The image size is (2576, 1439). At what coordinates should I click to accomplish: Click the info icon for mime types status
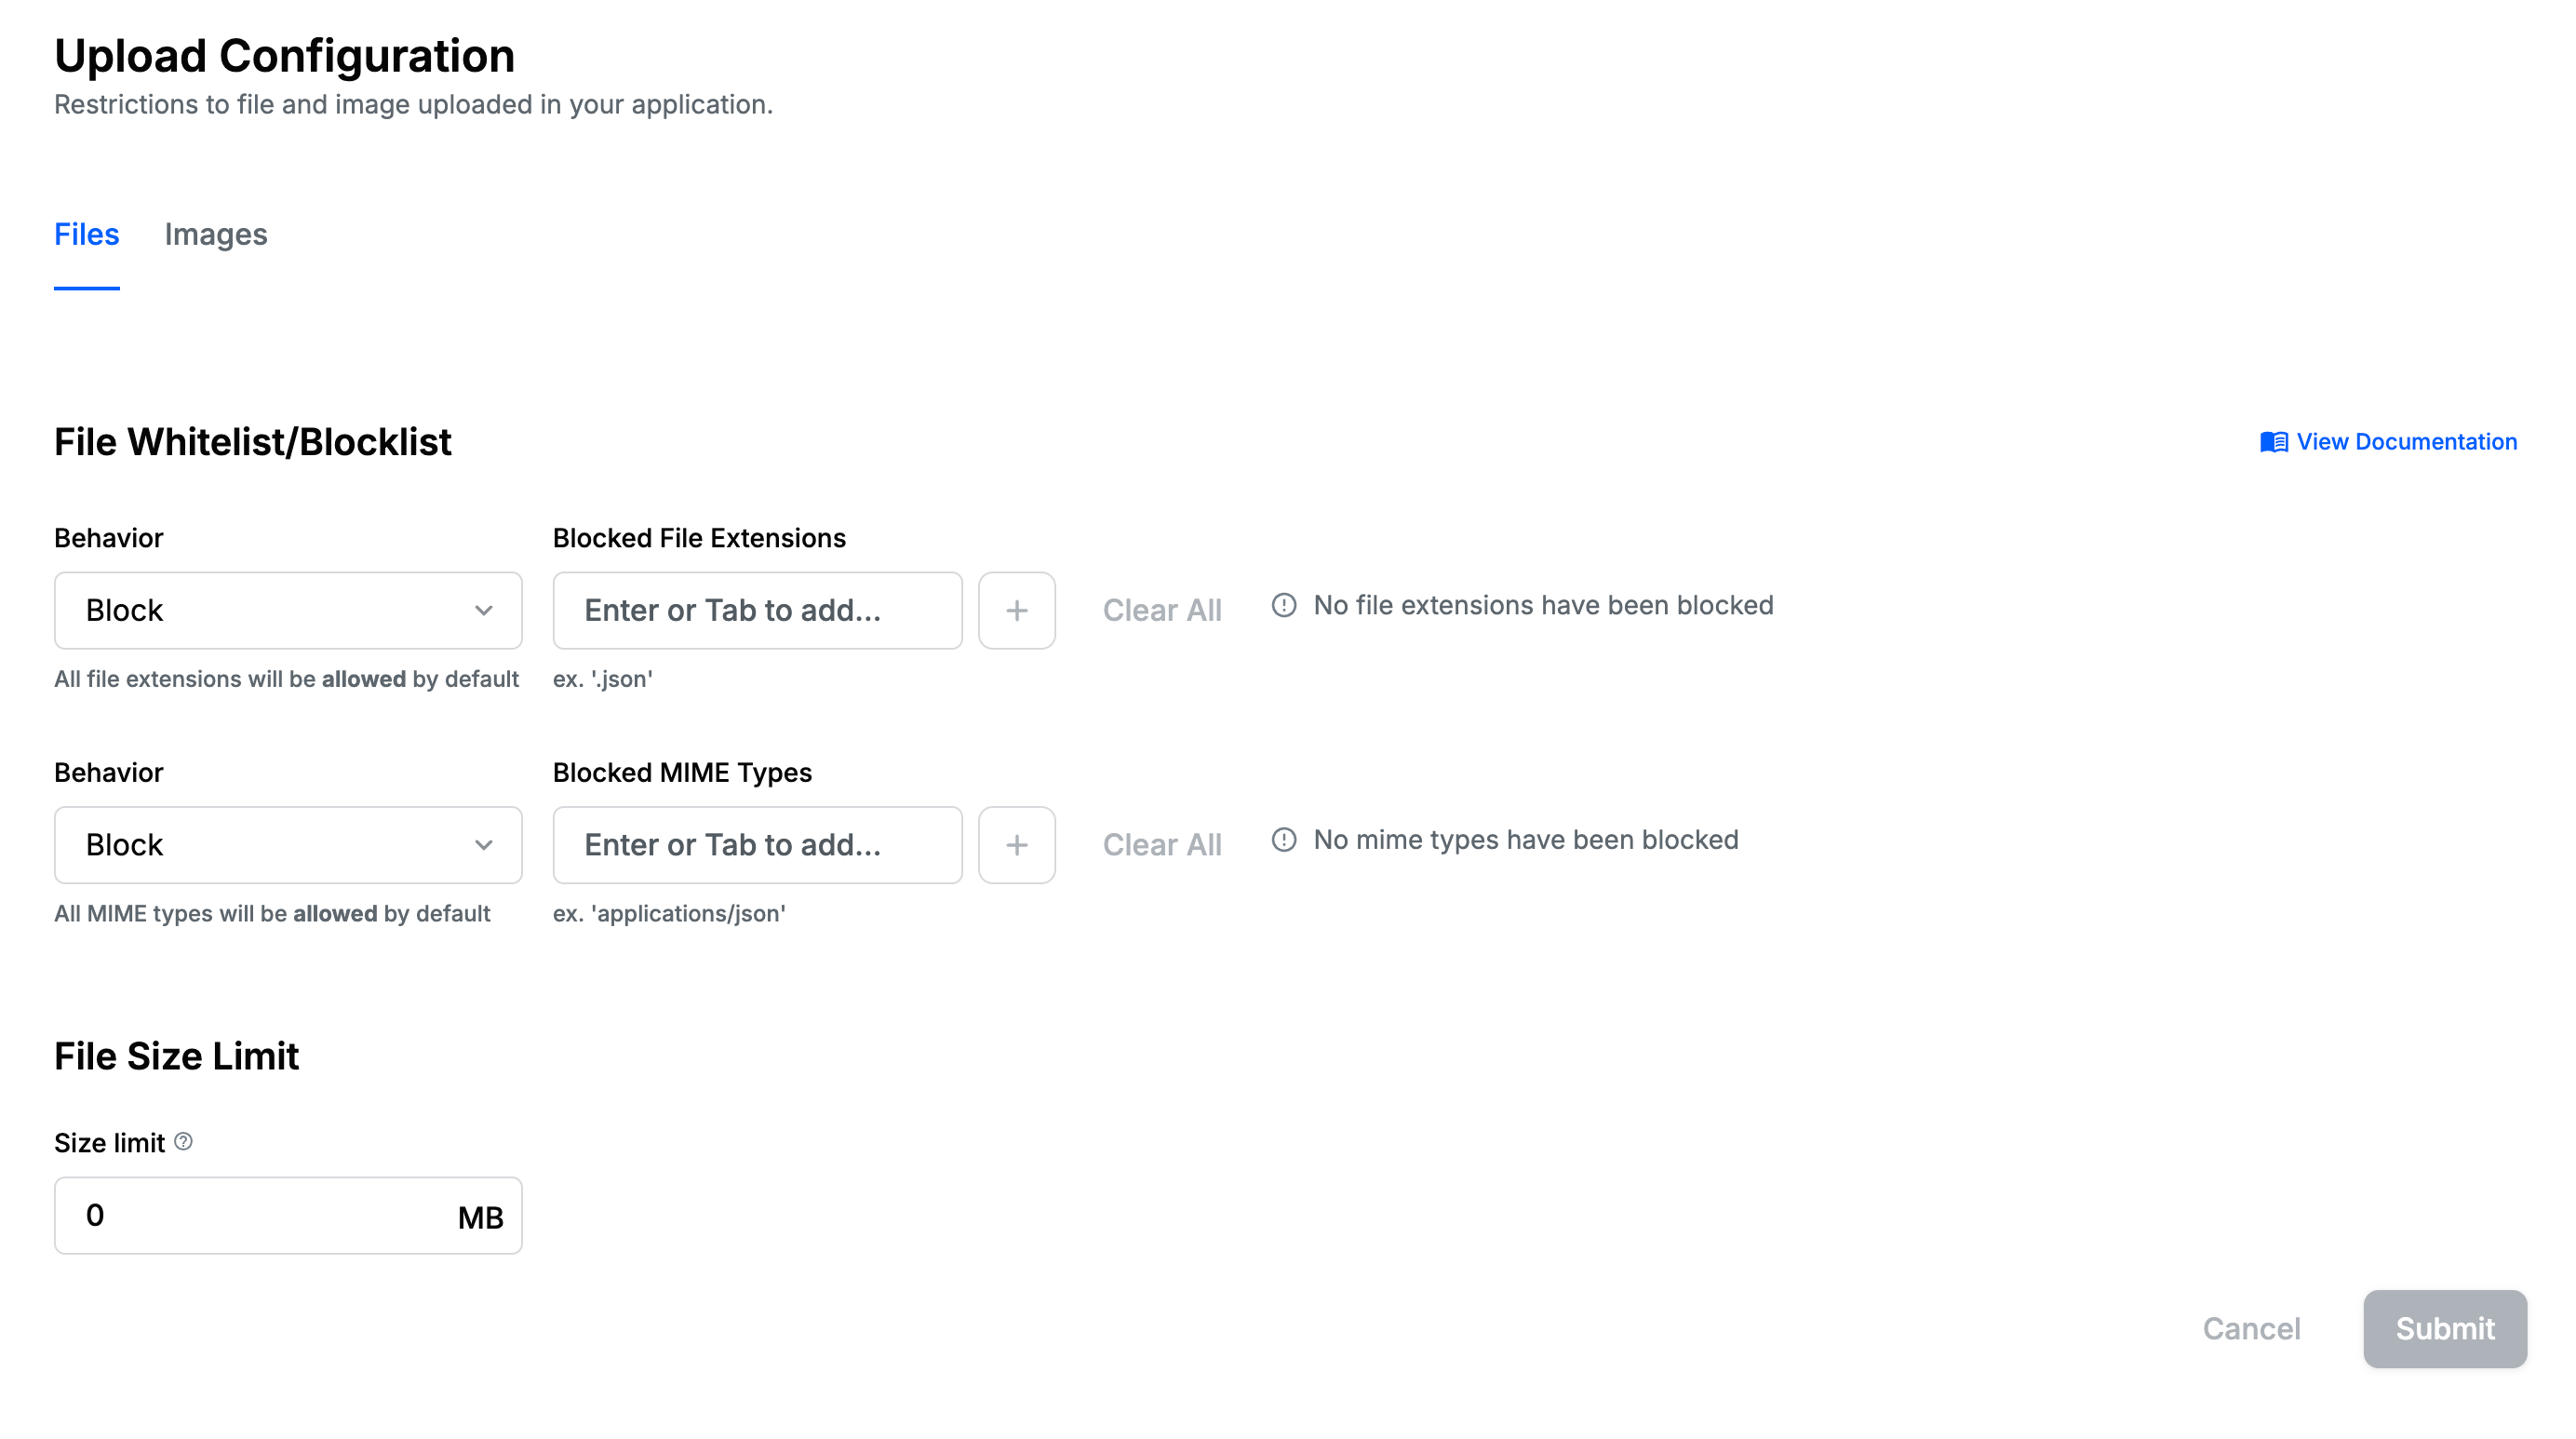[1284, 840]
